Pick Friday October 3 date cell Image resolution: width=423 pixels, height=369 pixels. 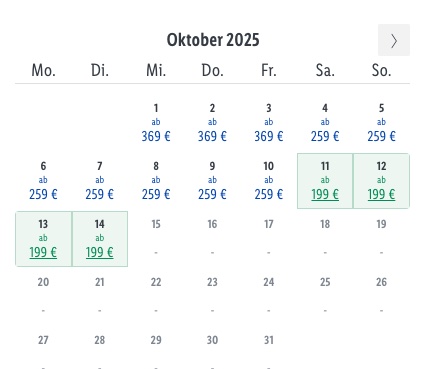pos(269,122)
